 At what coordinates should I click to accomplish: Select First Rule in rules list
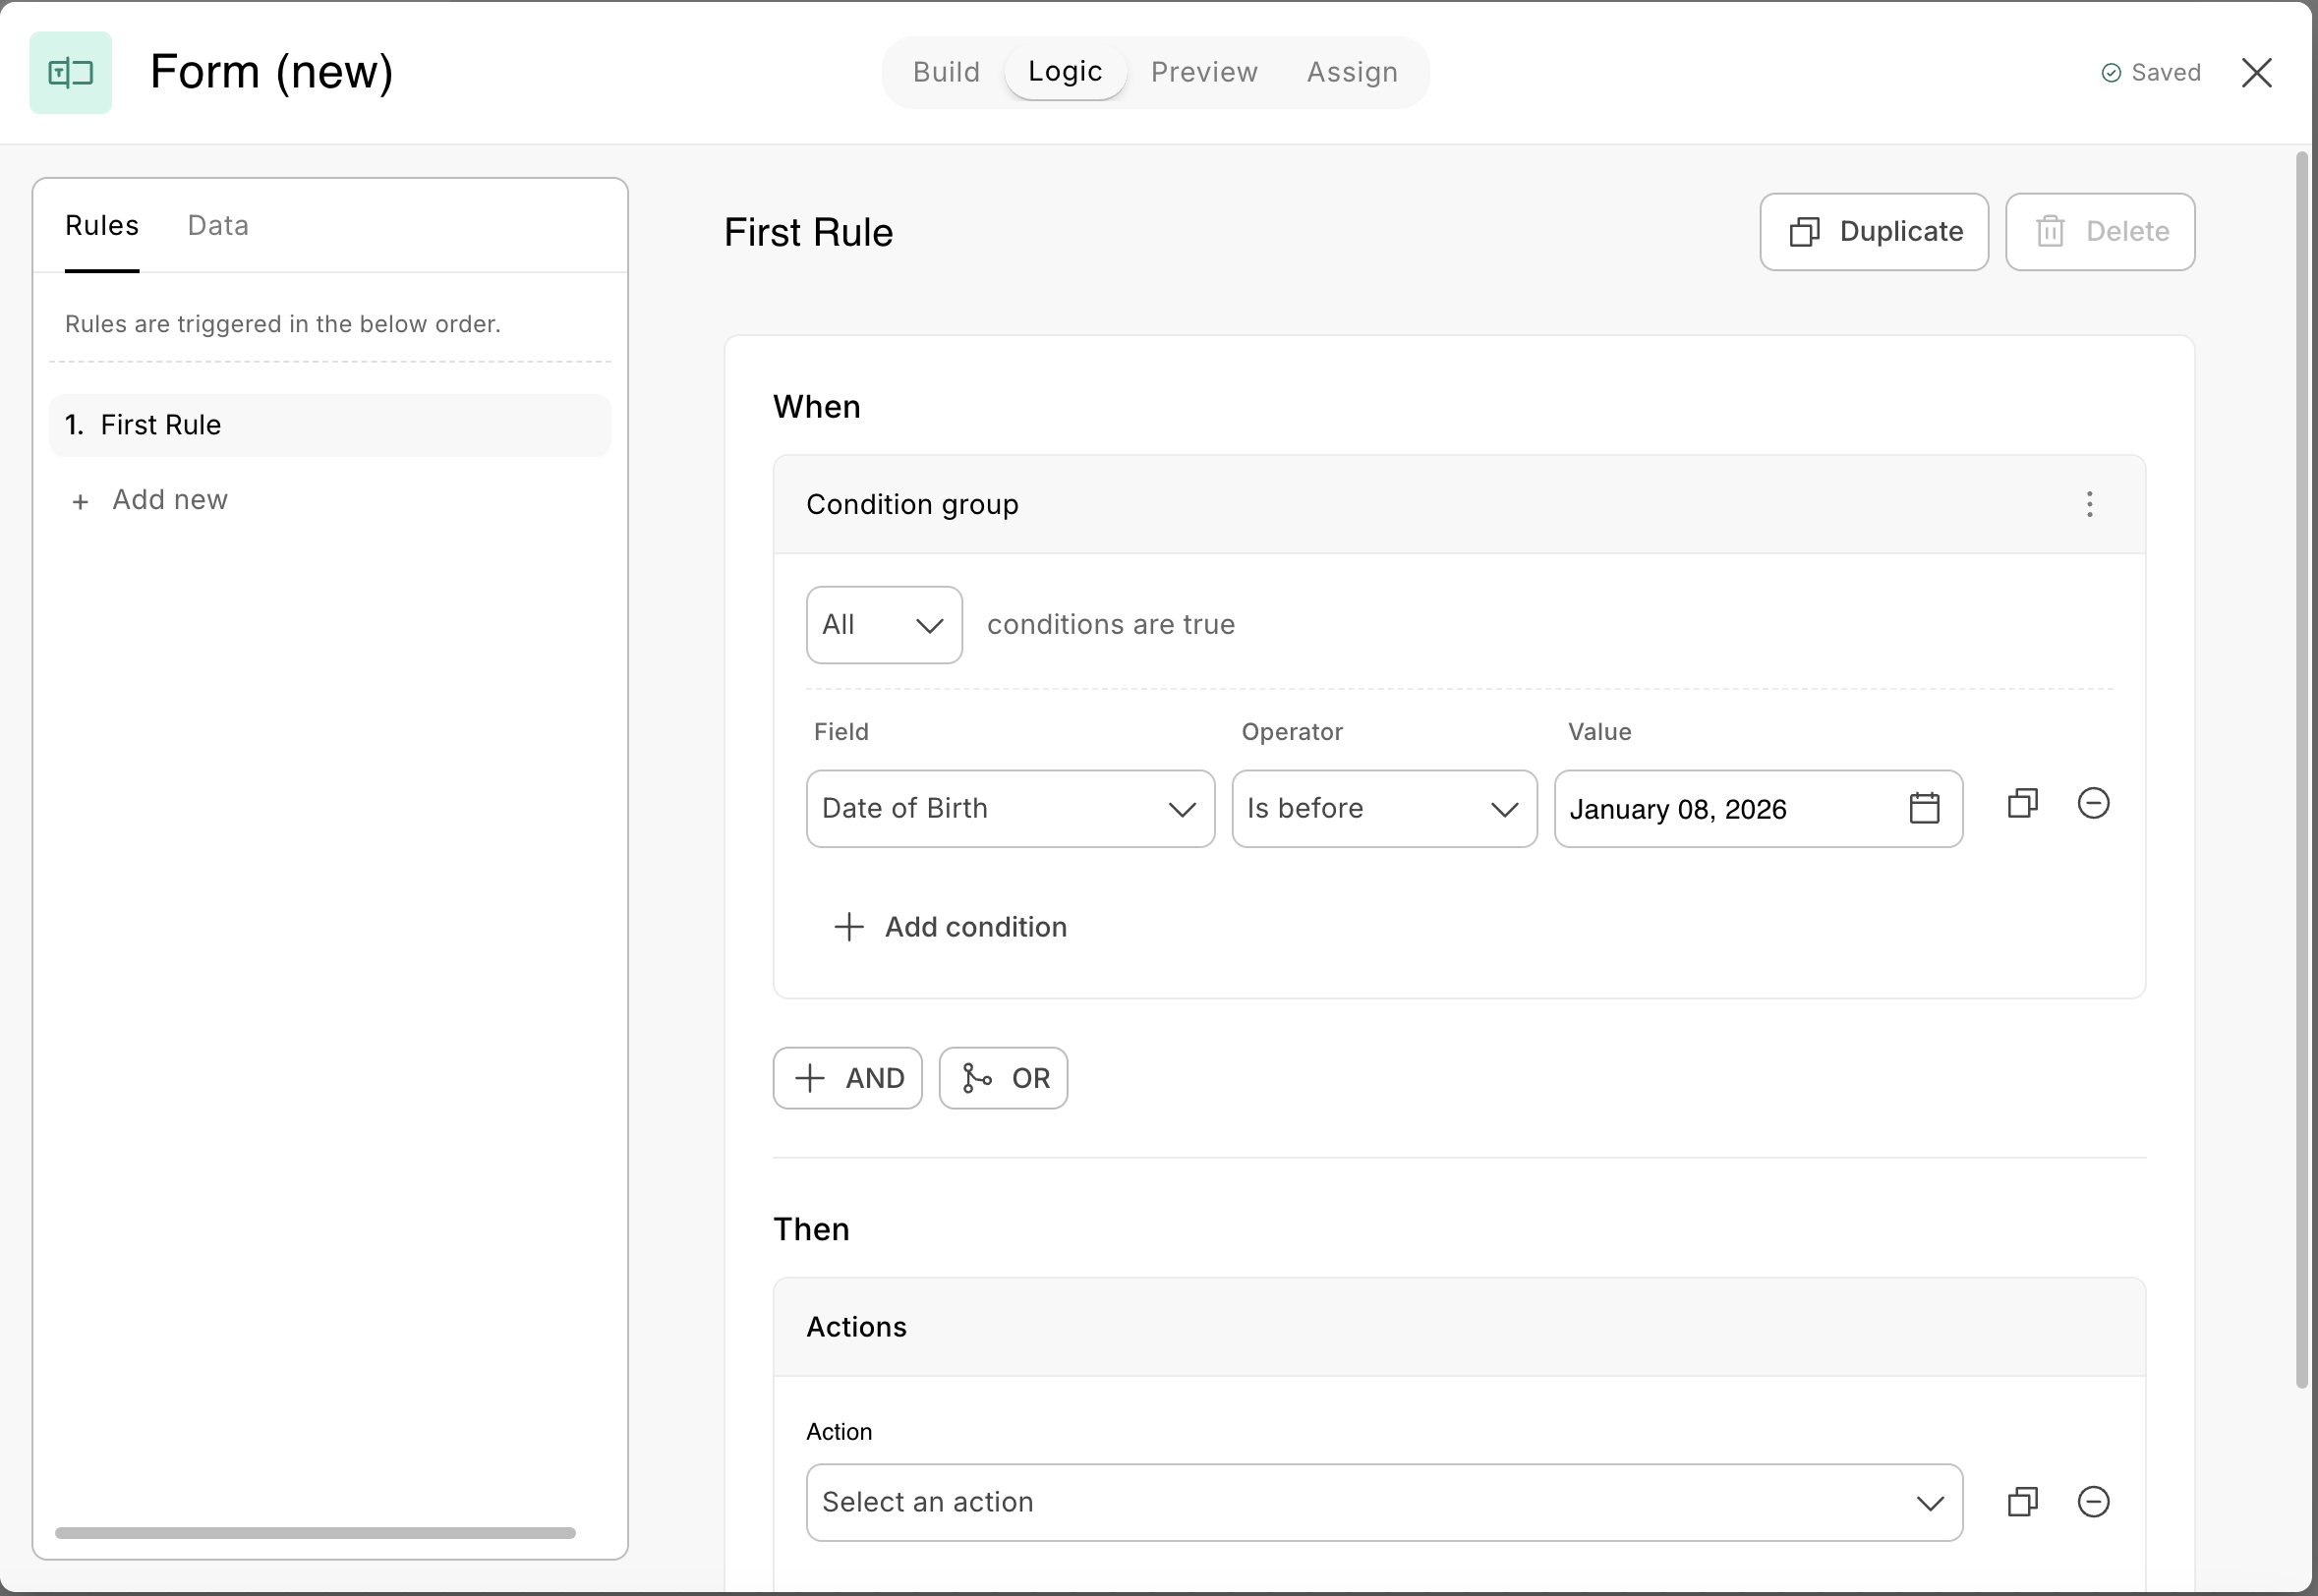click(x=329, y=425)
